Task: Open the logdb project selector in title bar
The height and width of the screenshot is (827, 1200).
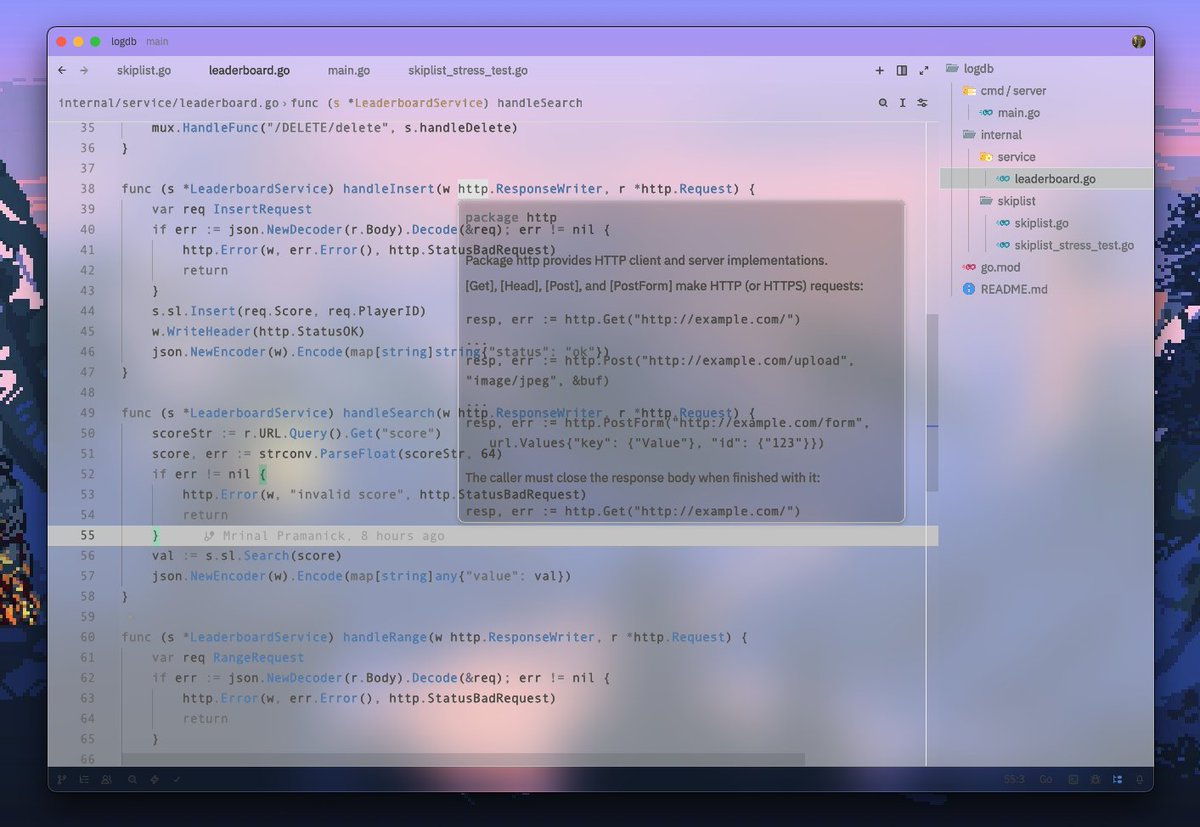Action: point(124,41)
